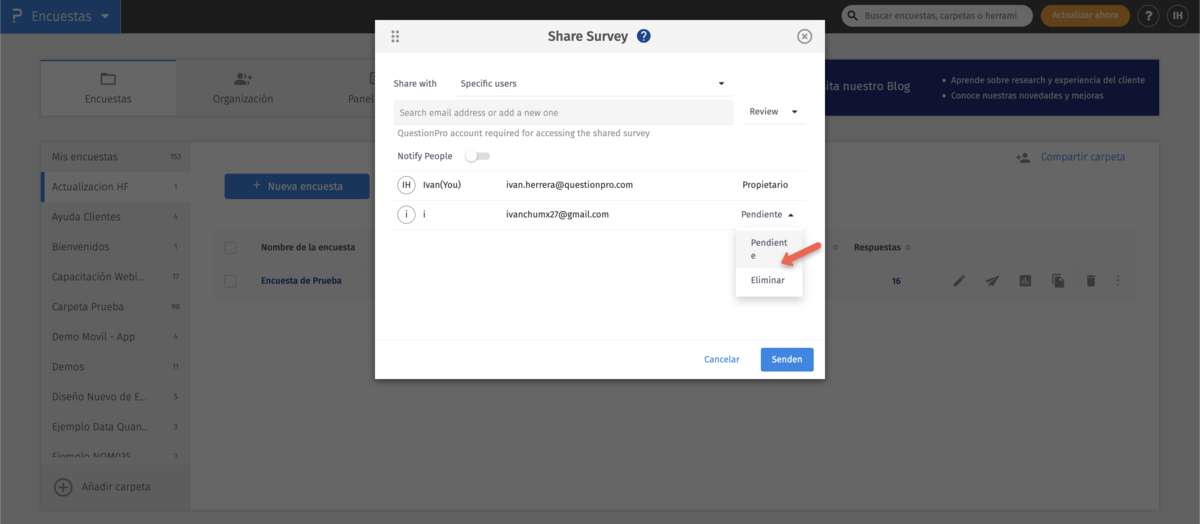Click the add-person icon next to Compartir carpeta
This screenshot has height=524, width=1200.
tap(1023, 157)
